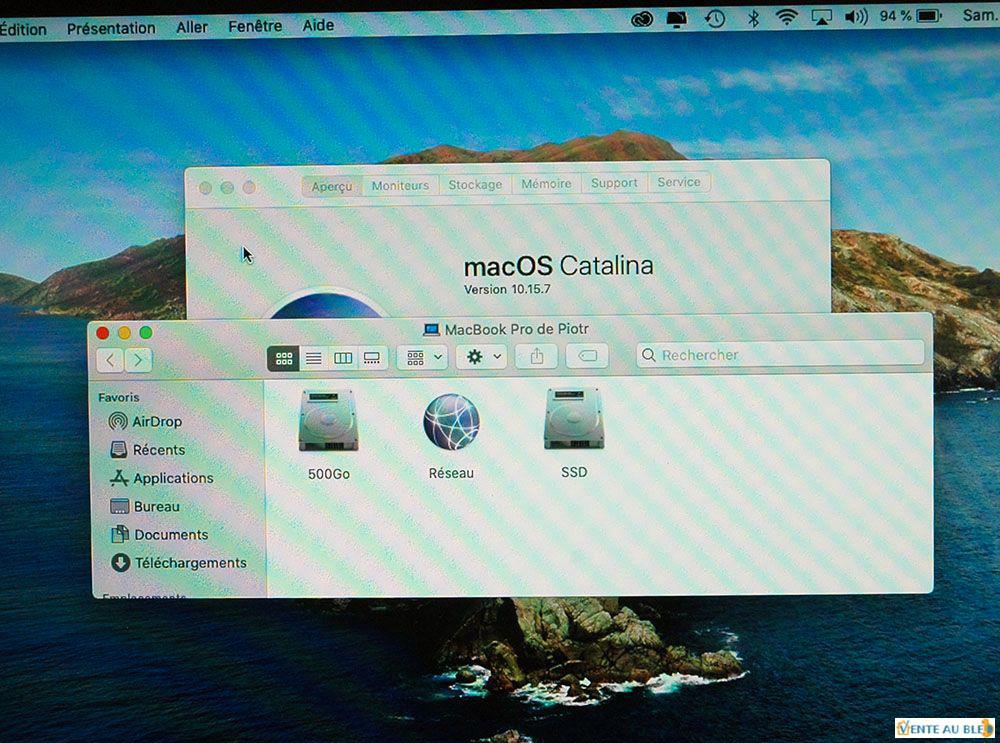Switch to the Aperçu tab
This screenshot has width=1000, height=743.
[332, 186]
